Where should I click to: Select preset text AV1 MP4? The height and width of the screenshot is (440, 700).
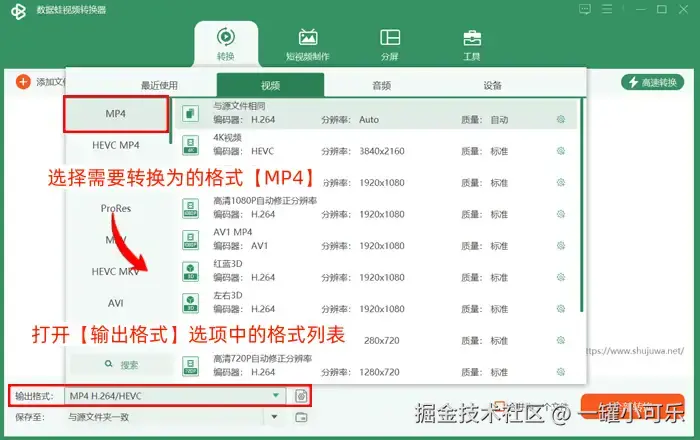click(x=233, y=232)
